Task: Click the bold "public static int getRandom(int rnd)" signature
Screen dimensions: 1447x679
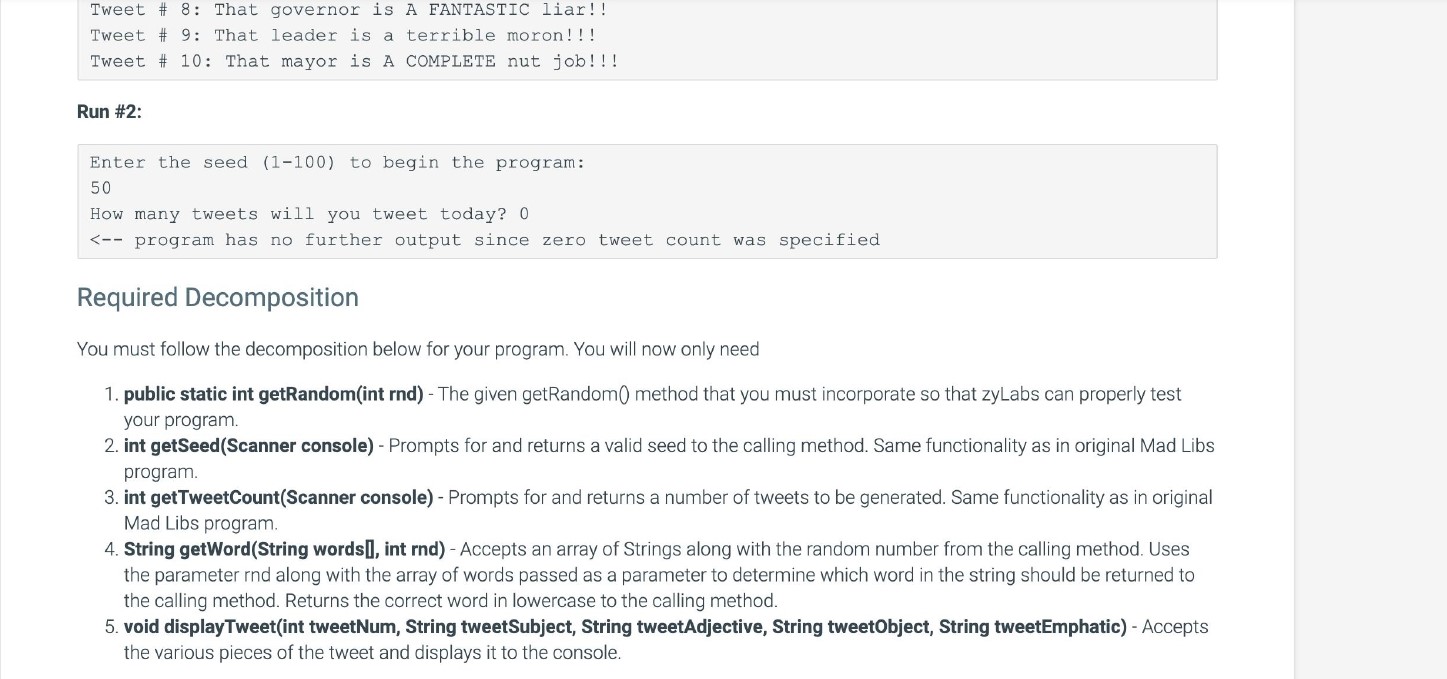Action: (x=273, y=394)
